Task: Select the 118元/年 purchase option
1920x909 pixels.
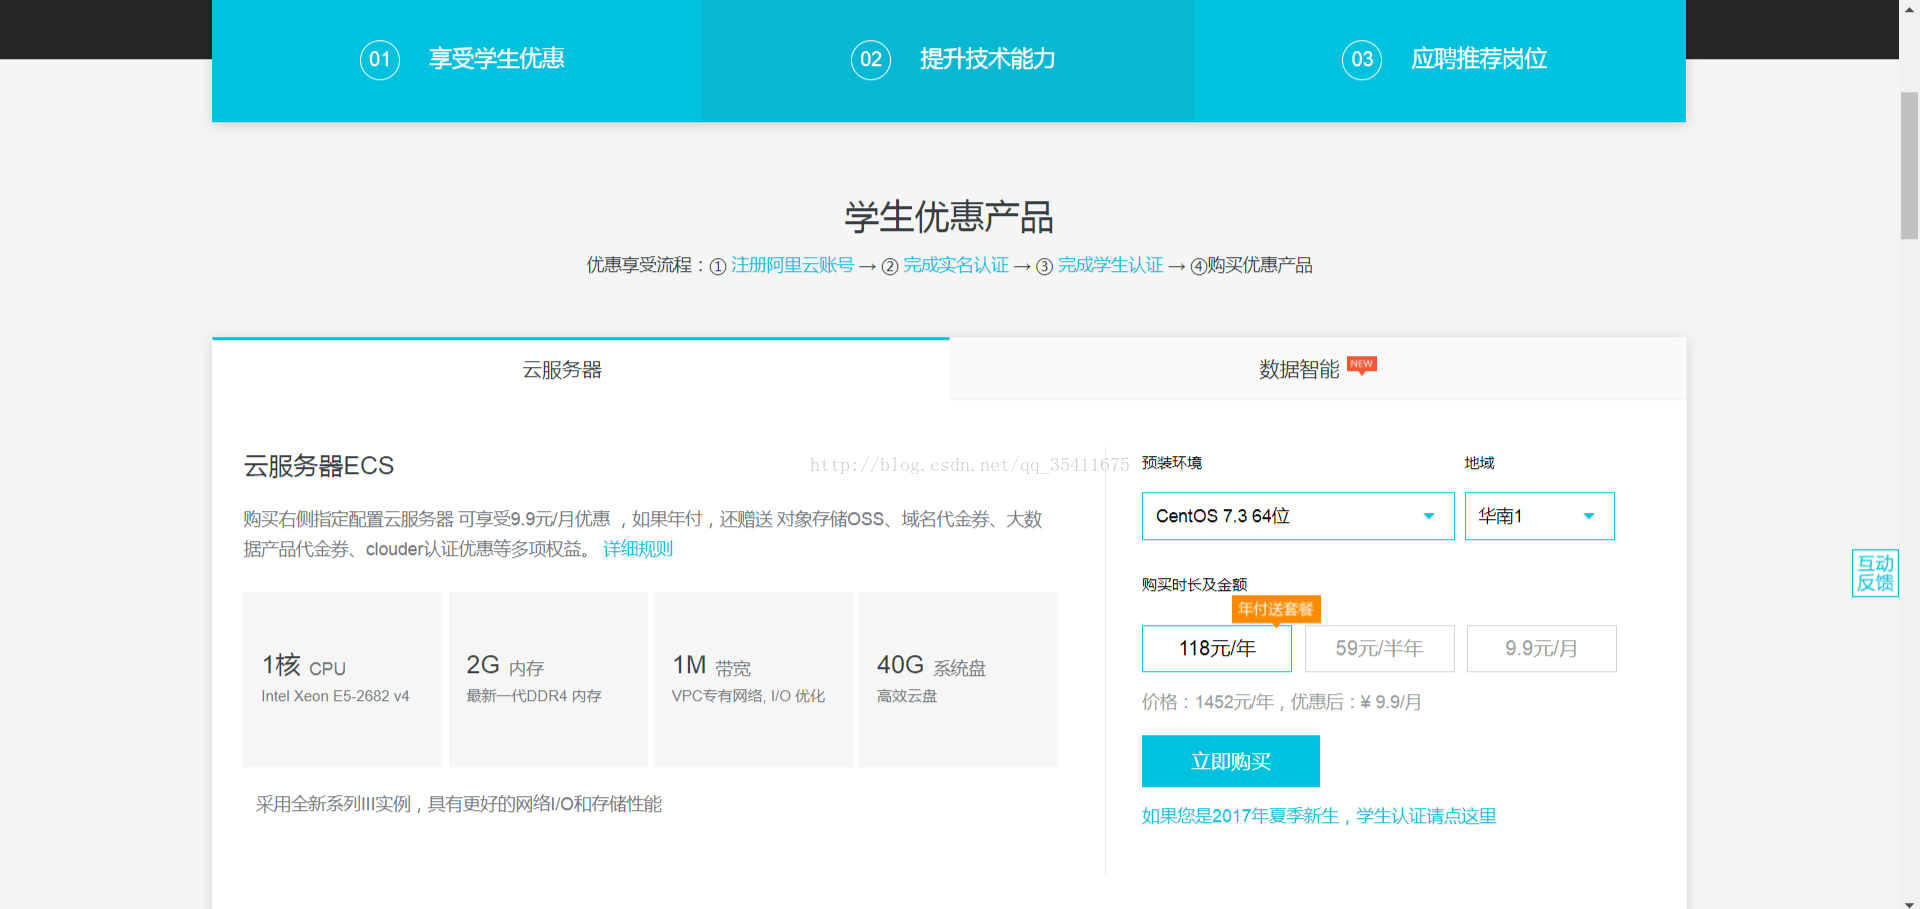Action: (x=1217, y=648)
